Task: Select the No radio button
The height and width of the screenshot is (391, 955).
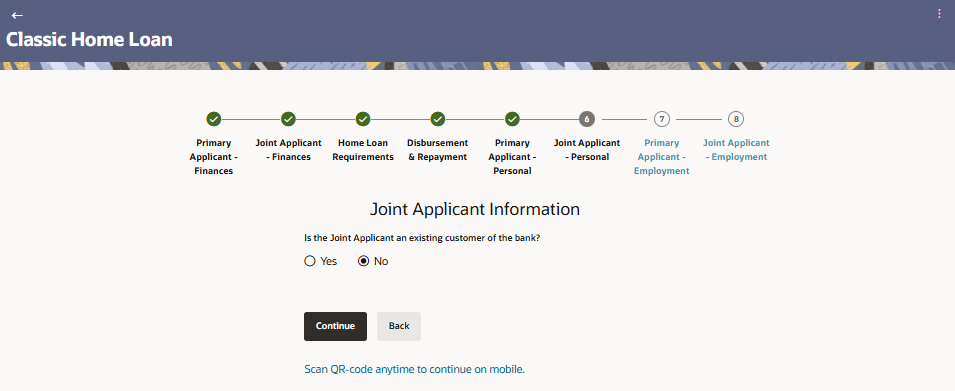Action: pos(364,261)
